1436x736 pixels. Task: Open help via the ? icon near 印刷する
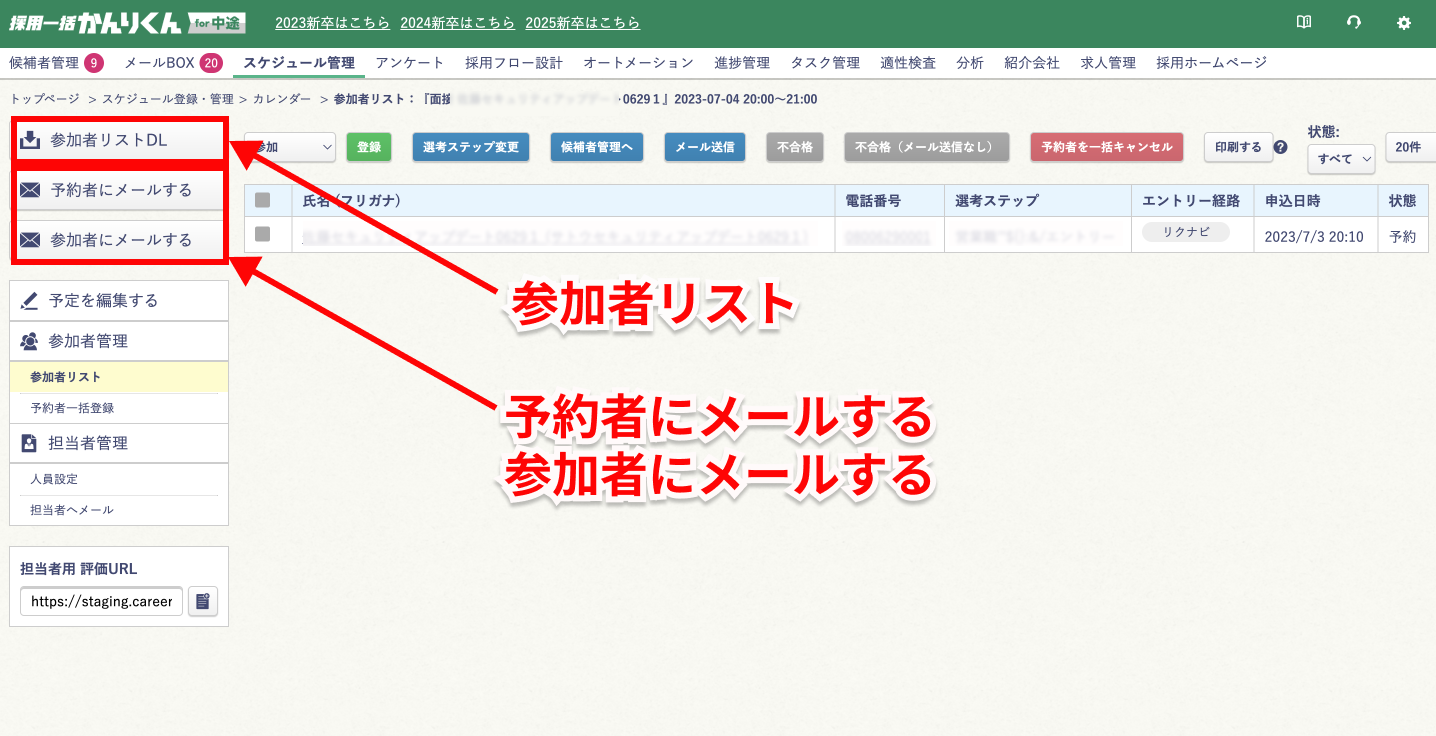click(x=1280, y=147)
